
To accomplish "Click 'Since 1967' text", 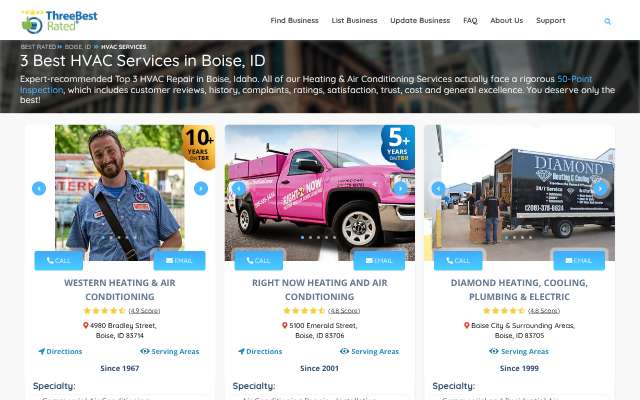I will [120, 368].
